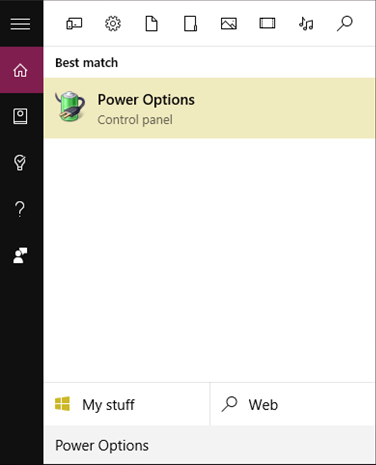Image resolution: width=376 pixels, height=465 pixels.
Task: Filter search results by Folders
Action: [190, 24]
